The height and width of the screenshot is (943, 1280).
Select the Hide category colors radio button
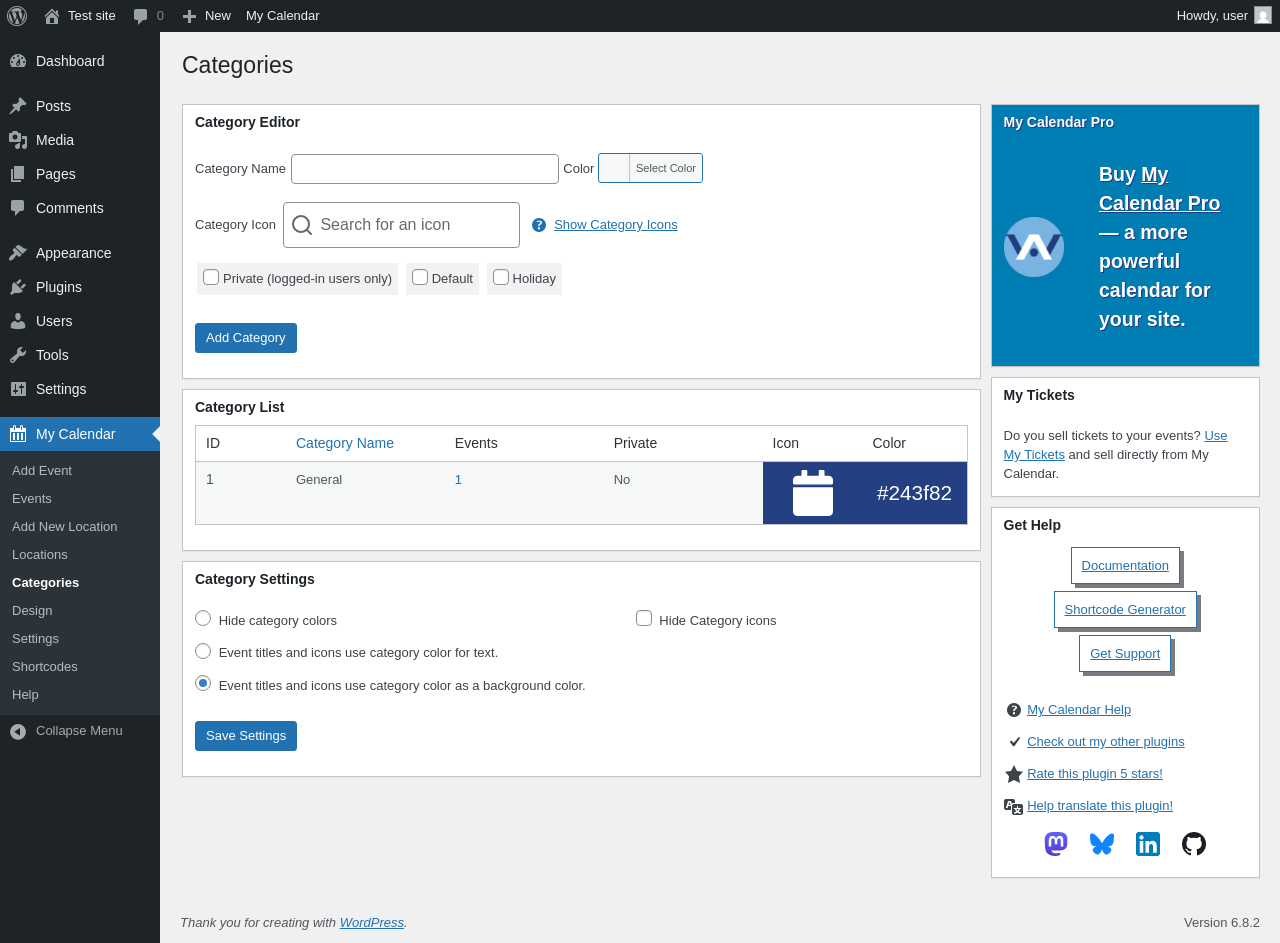pos(203,618)
